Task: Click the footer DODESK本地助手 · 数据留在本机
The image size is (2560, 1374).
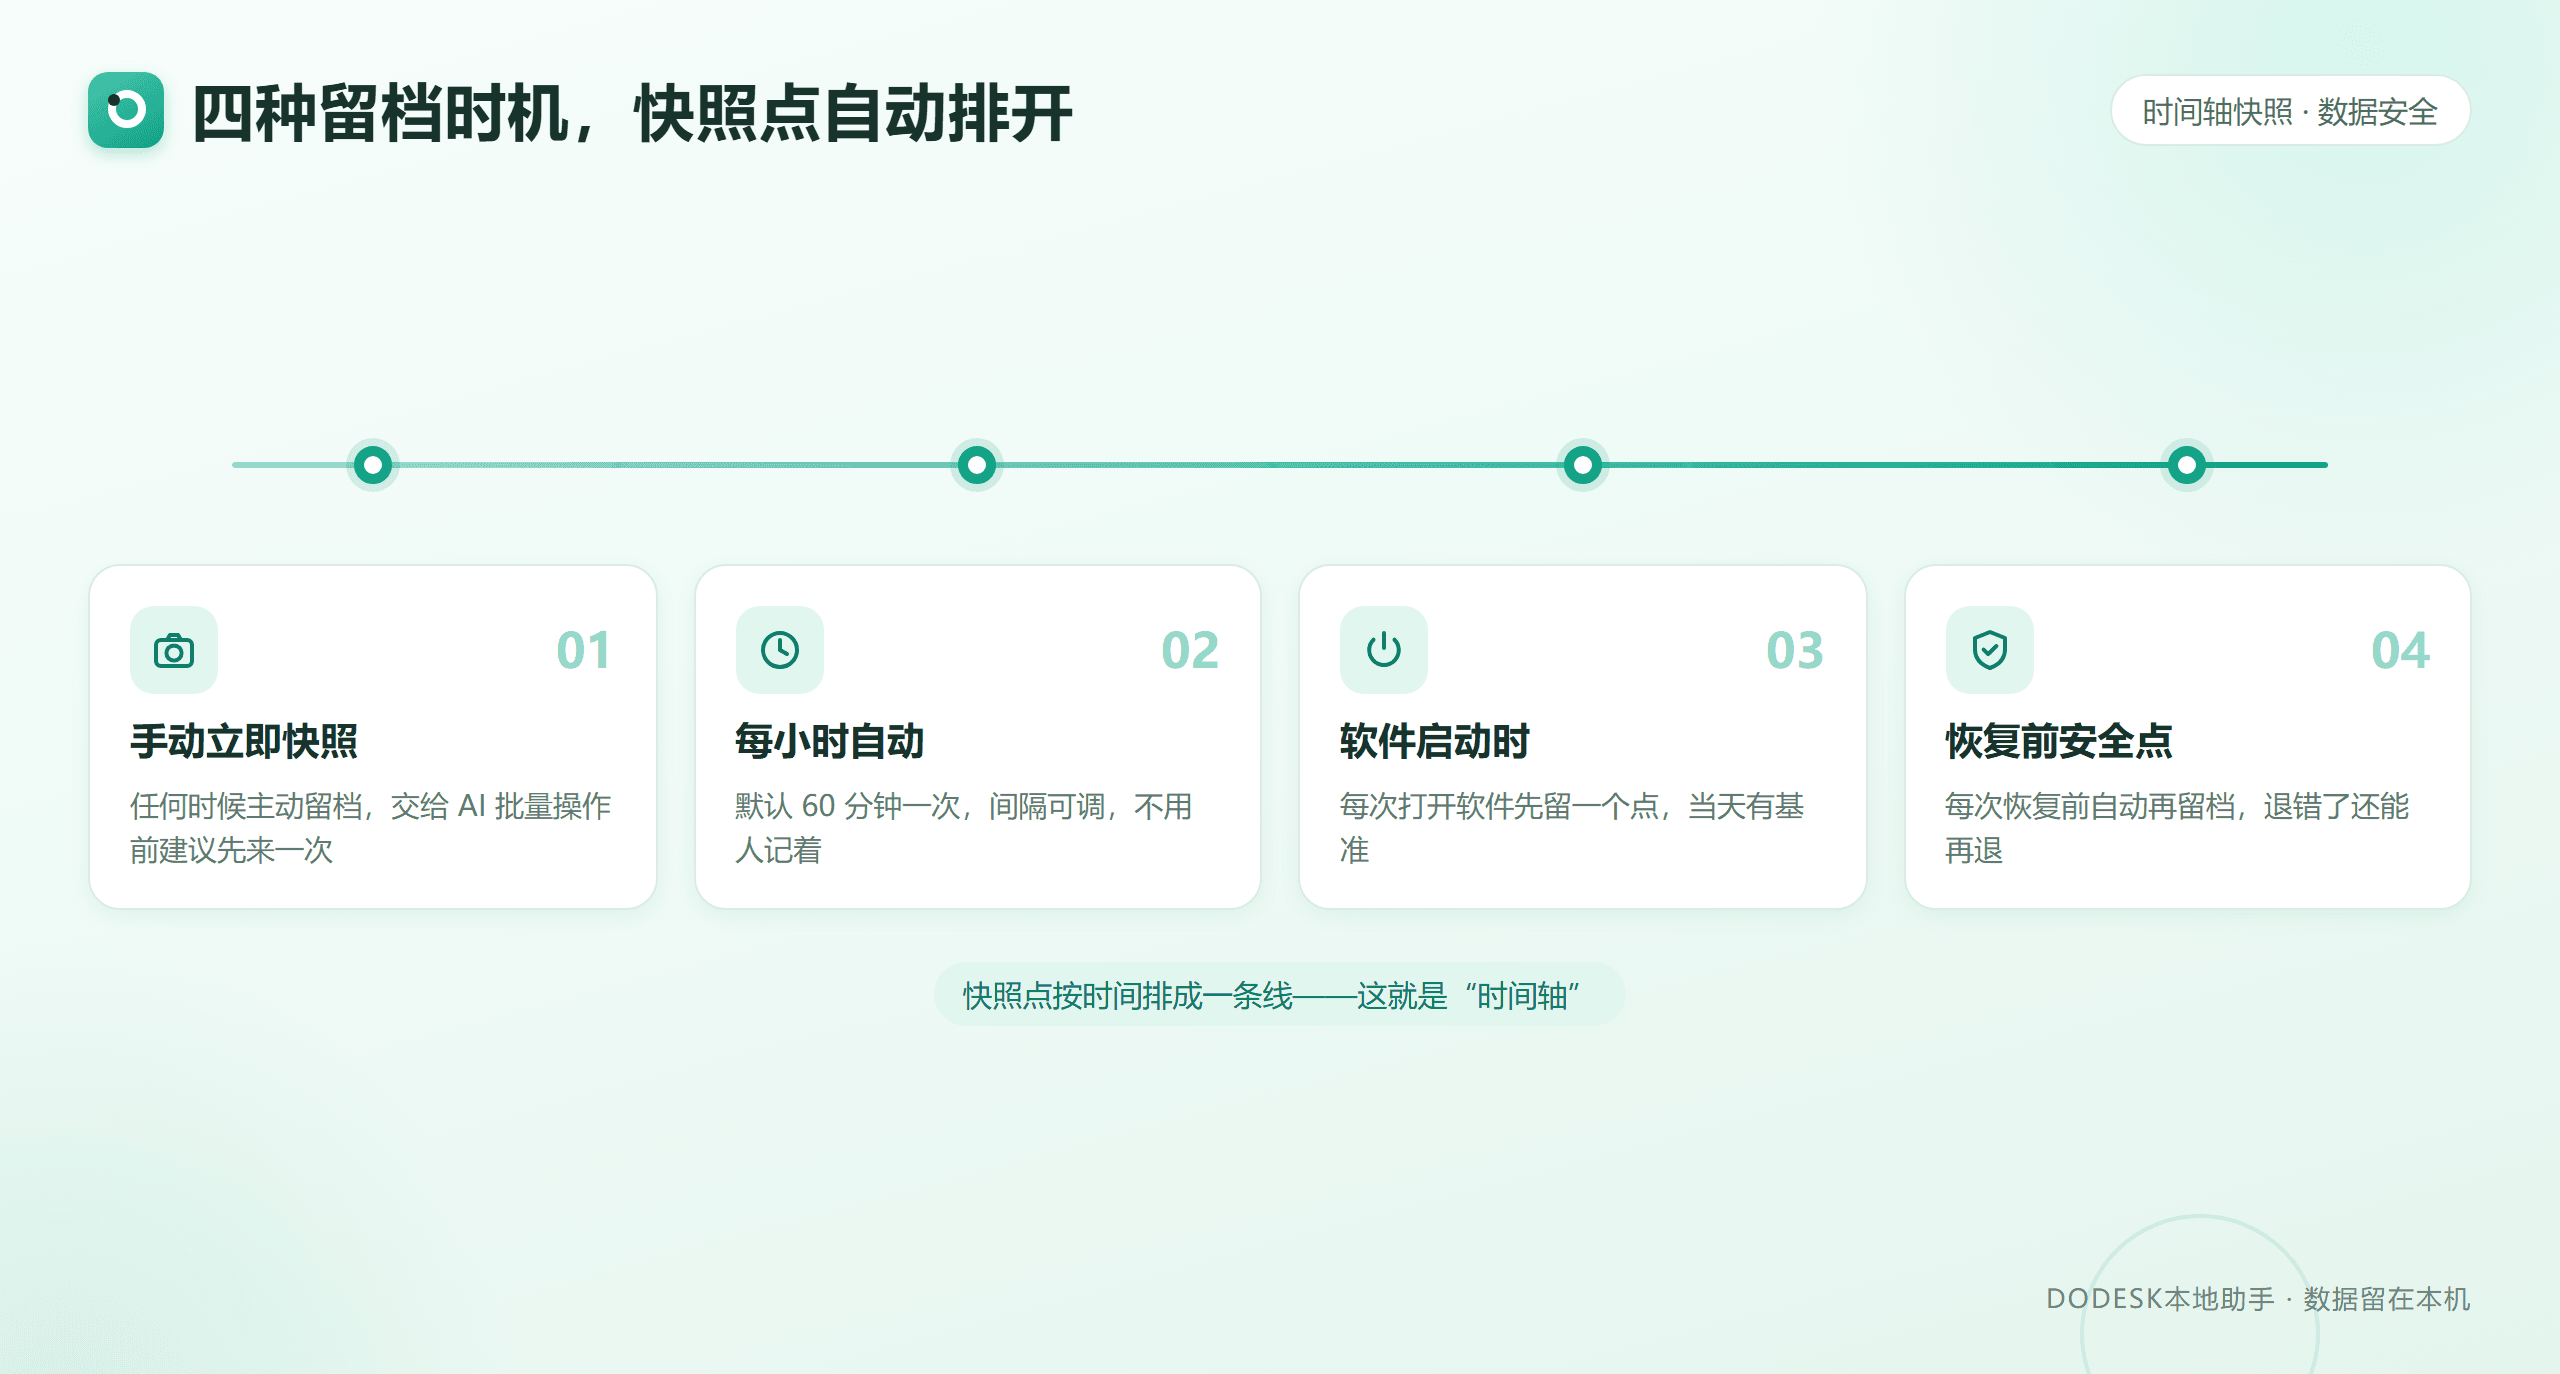Action: pyautogui.click(x=2258, y=1299)
